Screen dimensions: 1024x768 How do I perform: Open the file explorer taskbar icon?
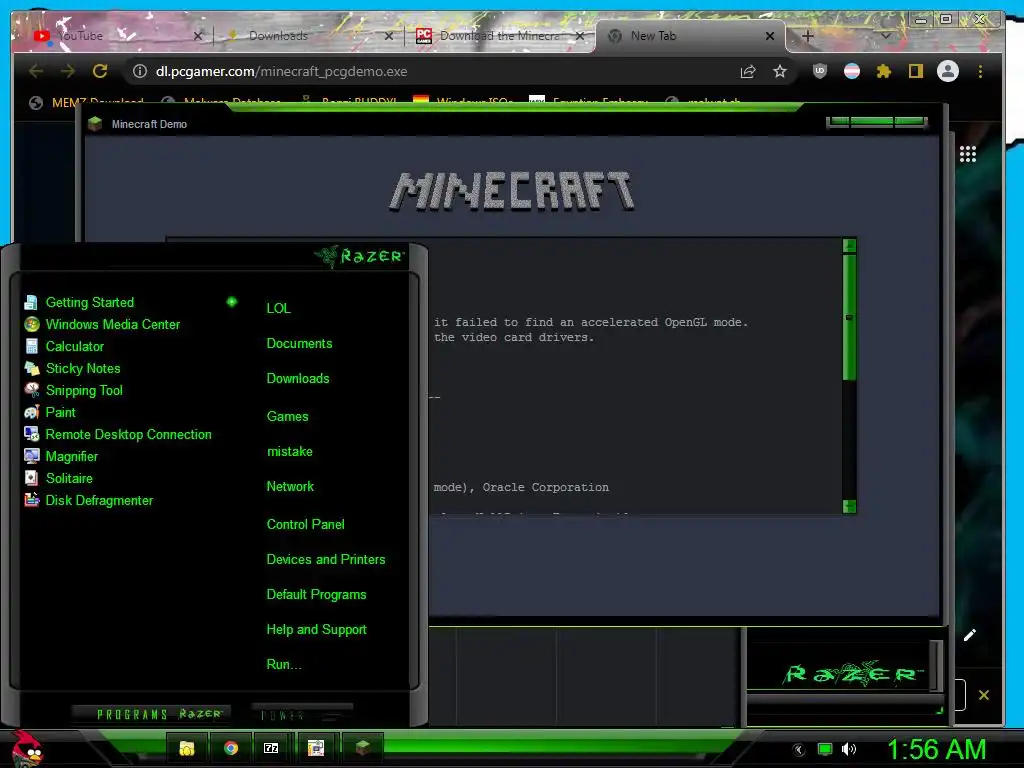point(187,748)
